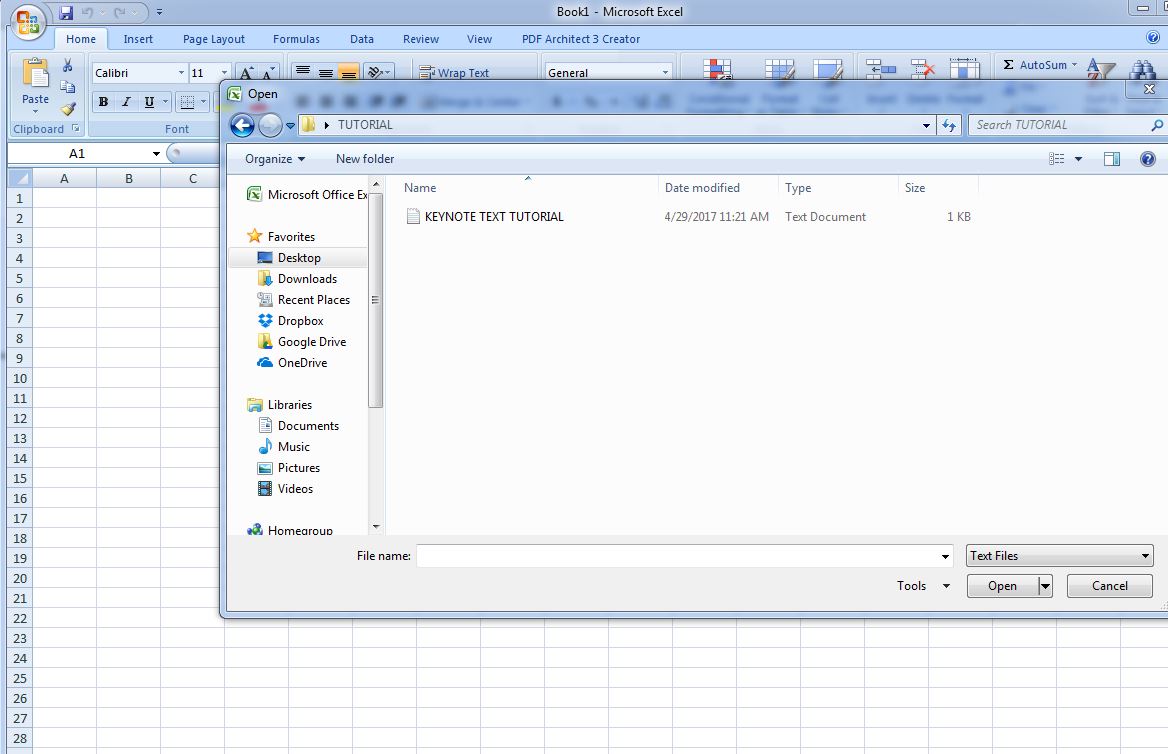Switch to the Review tab
The width and height of the screenshot is (1168, 754).
pyautogui.click(x=421, y=39)
